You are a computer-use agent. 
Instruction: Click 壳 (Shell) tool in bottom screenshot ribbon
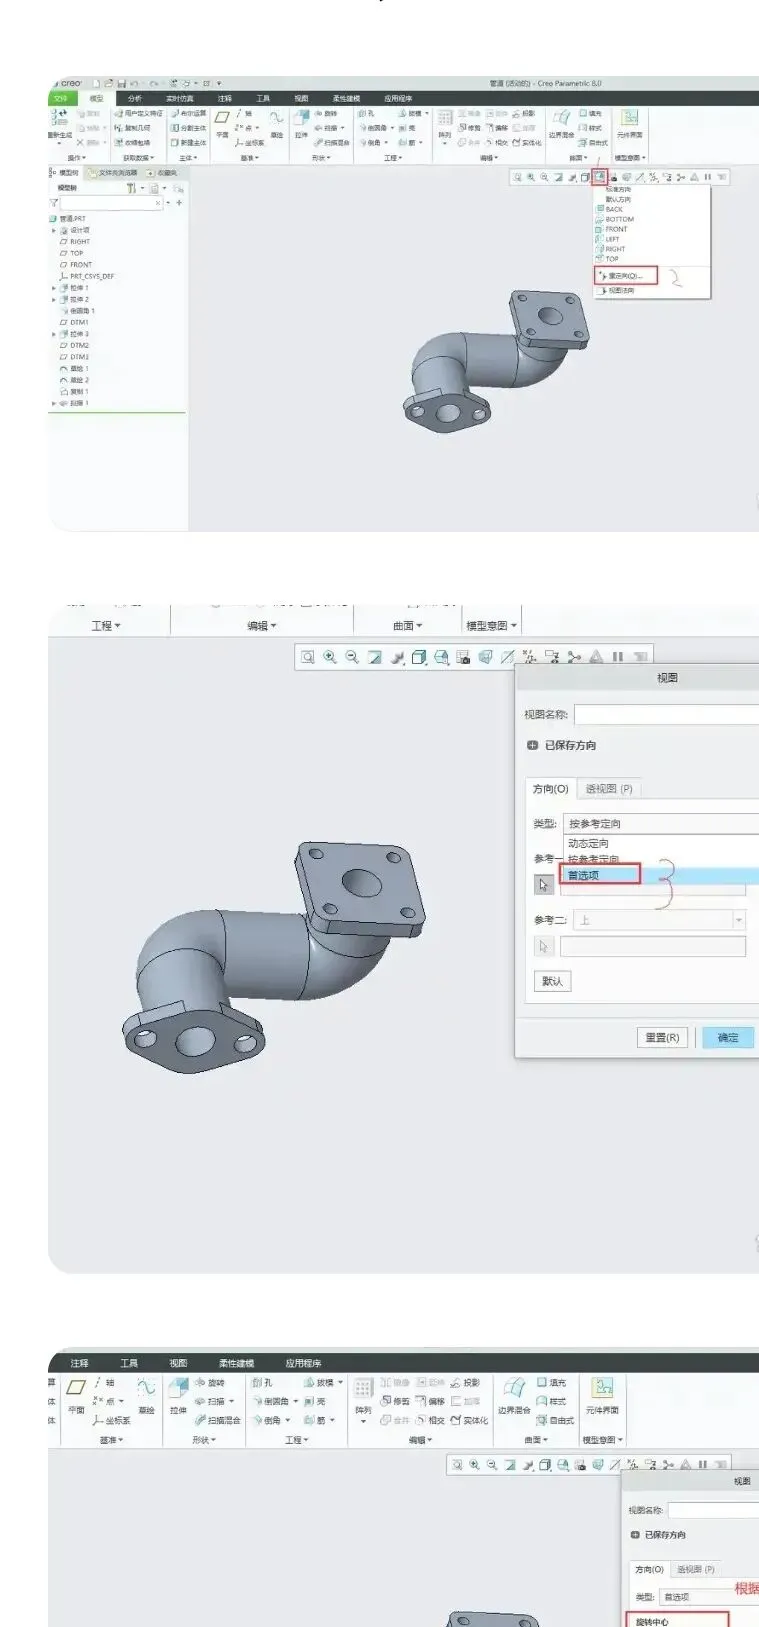(x=315, y=1401)
